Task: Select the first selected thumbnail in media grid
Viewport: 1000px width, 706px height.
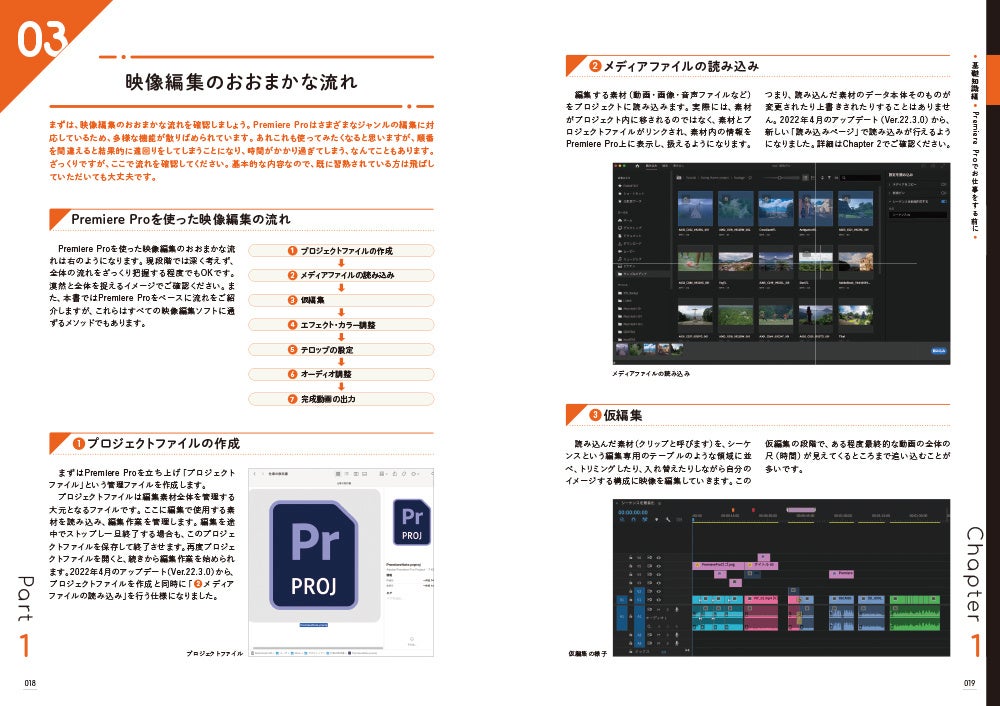Action: [x=695, y=209]
